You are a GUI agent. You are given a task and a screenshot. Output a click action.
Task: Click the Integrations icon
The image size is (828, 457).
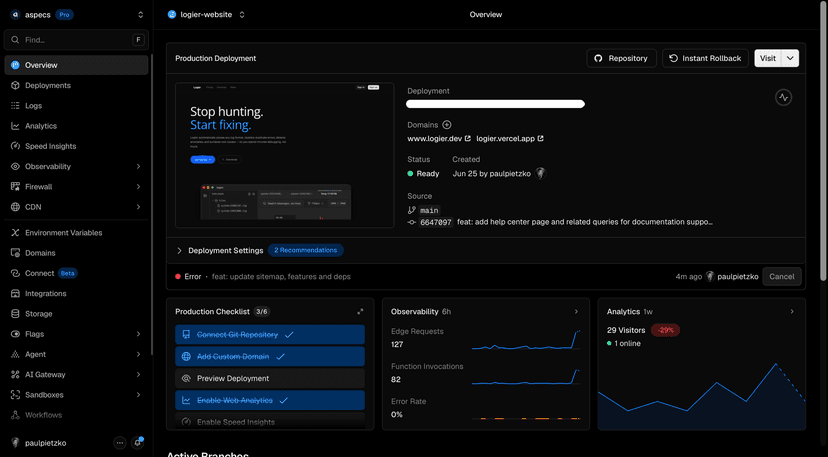15,293
